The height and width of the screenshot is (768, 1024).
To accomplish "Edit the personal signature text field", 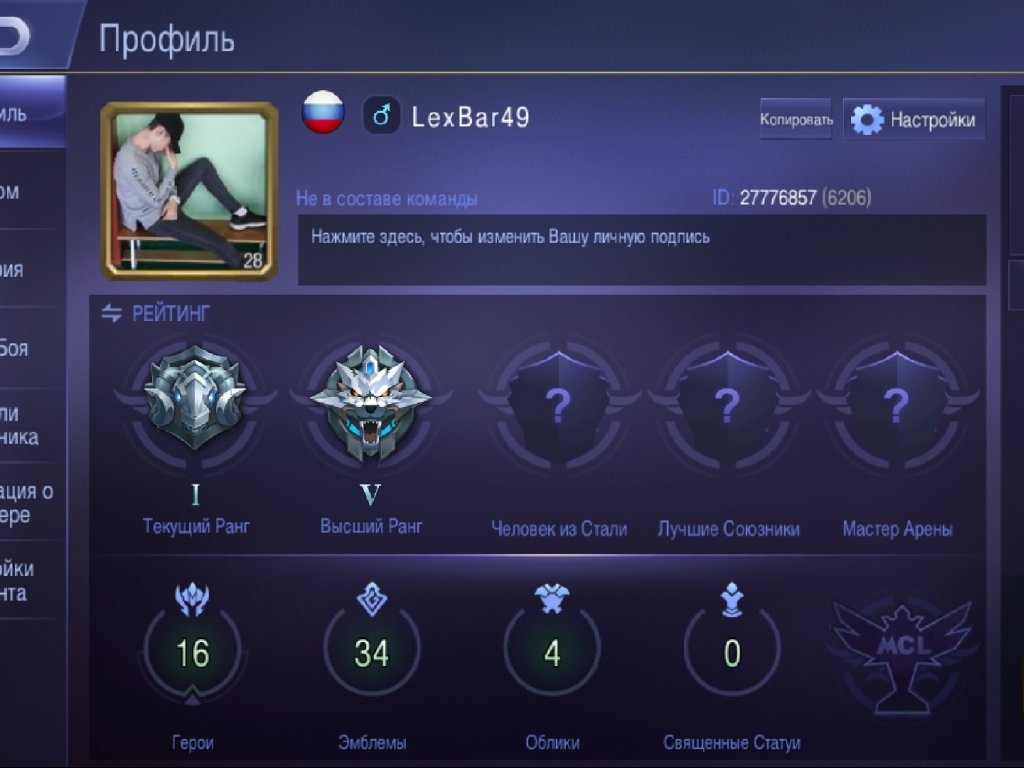I will point(642,249).
